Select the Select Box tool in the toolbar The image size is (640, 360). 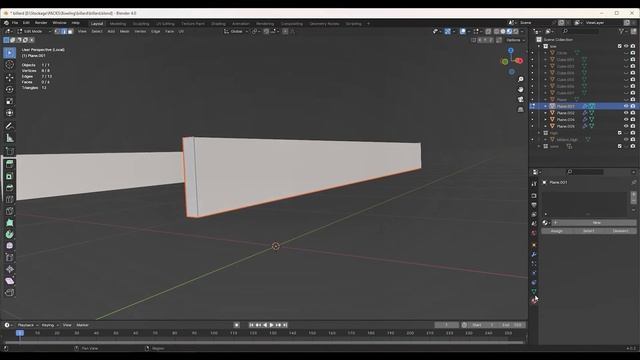pyautogui.click(x=9, y=52)
